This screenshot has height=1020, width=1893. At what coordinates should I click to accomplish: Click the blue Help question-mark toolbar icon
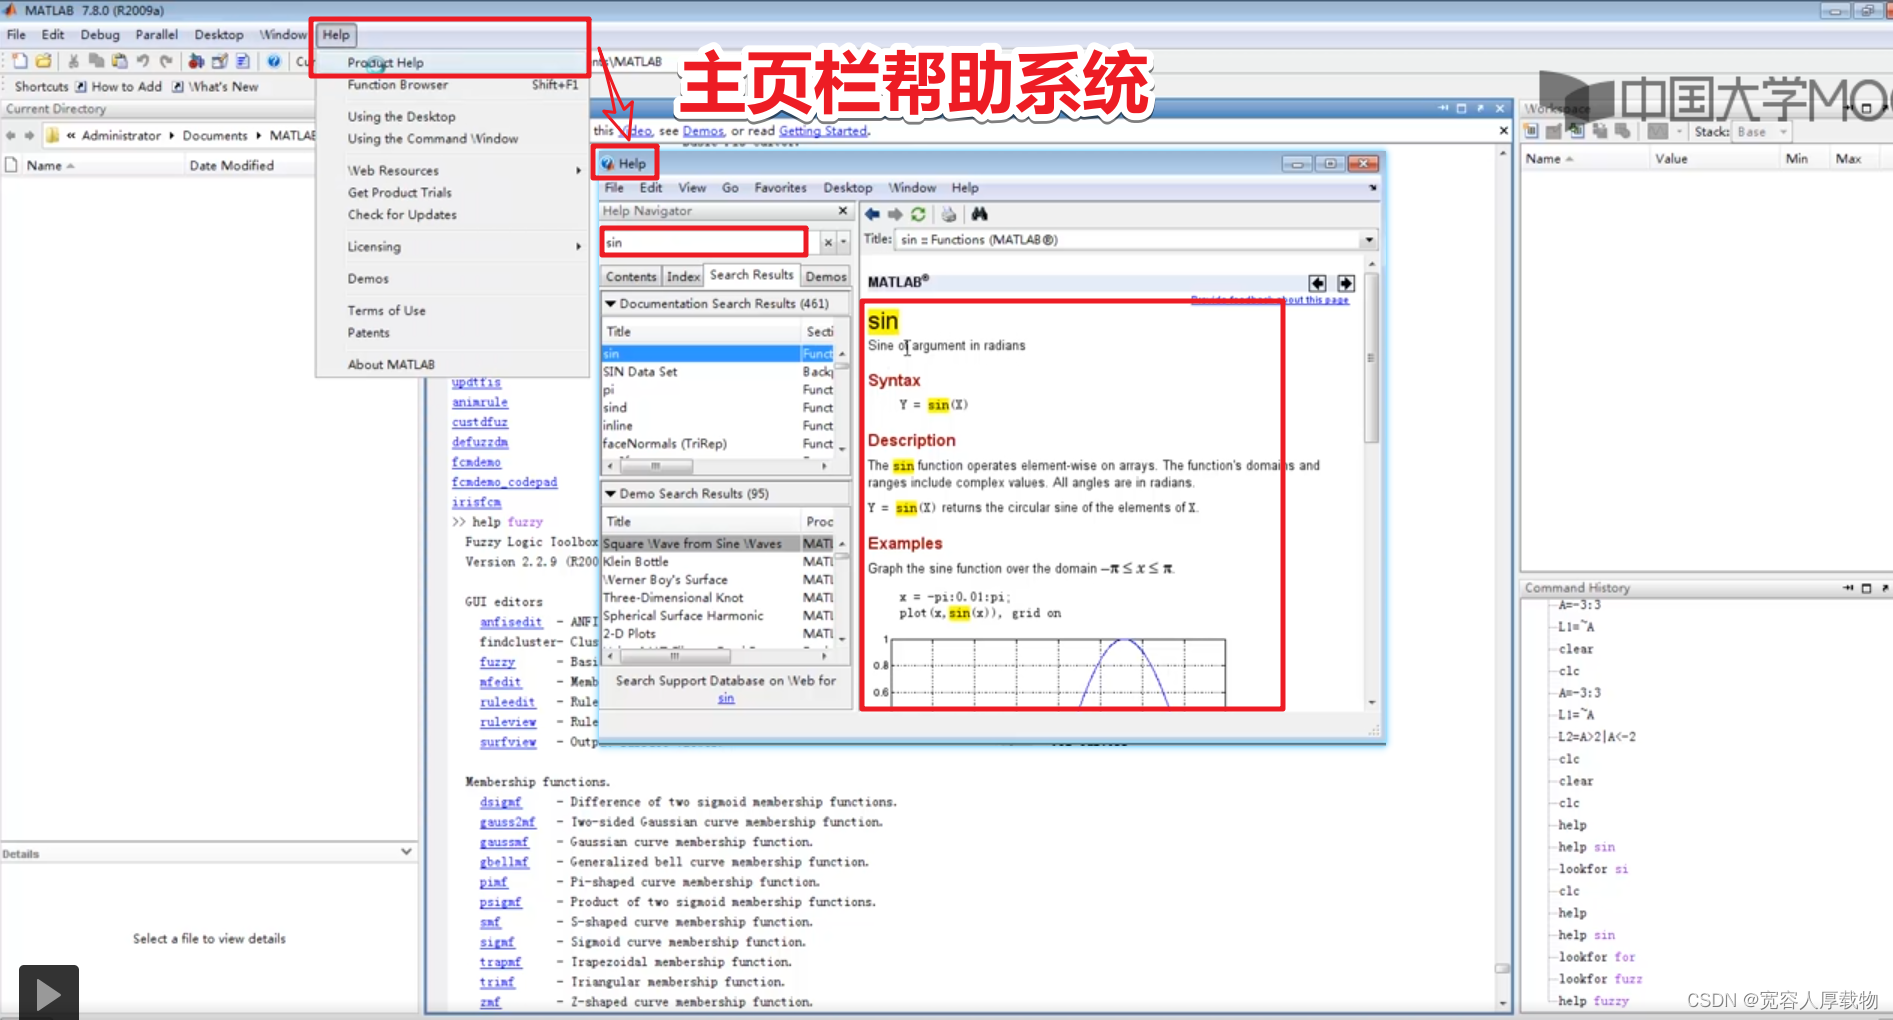click(x=273, y=62)
